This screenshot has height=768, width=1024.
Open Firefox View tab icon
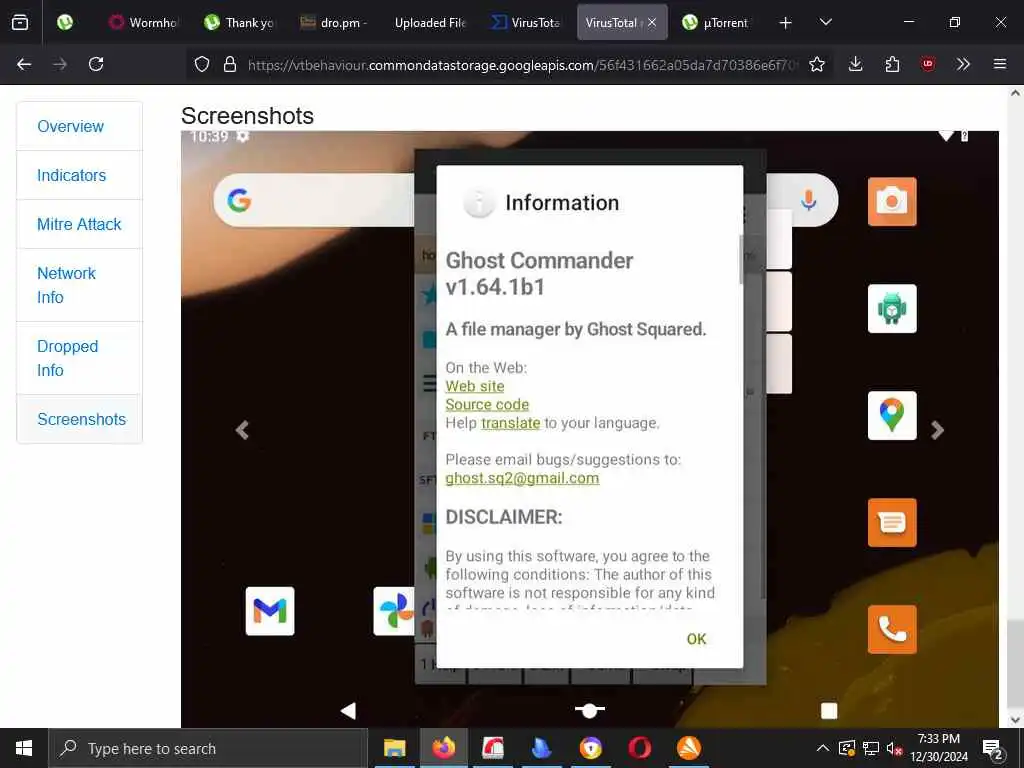20,22
